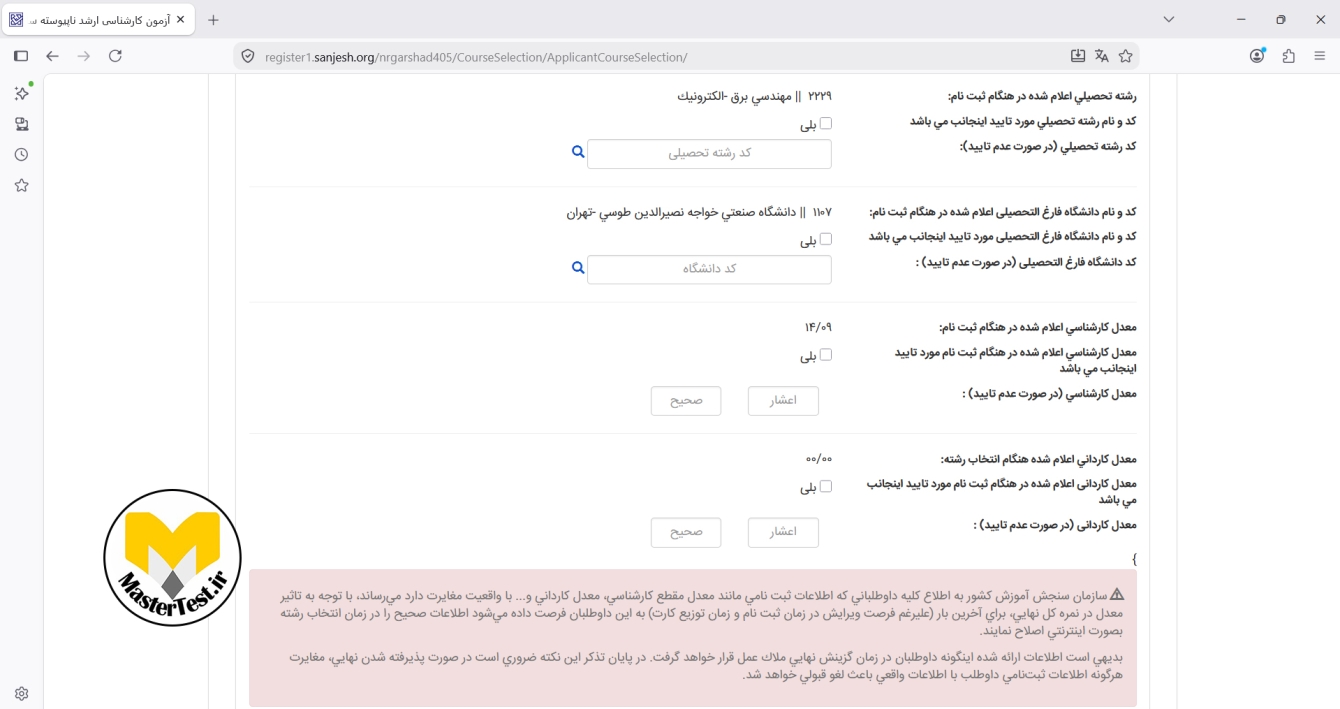Click label معدل كاردانی (در صورت عدم تاييد)
1340x709 pixels.
(1055, 525)
